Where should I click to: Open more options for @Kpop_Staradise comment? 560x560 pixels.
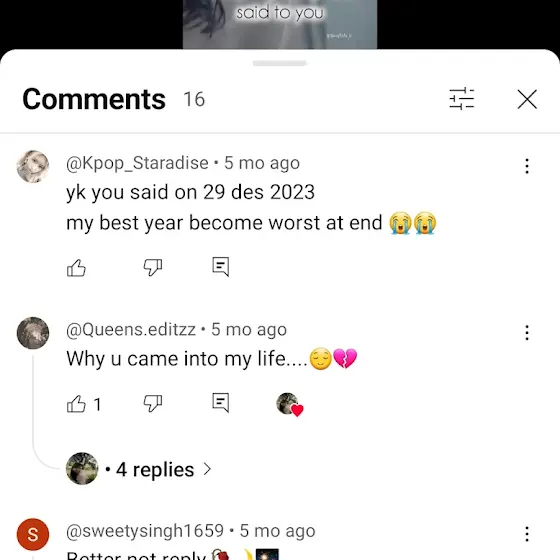[x=527, y=166]
